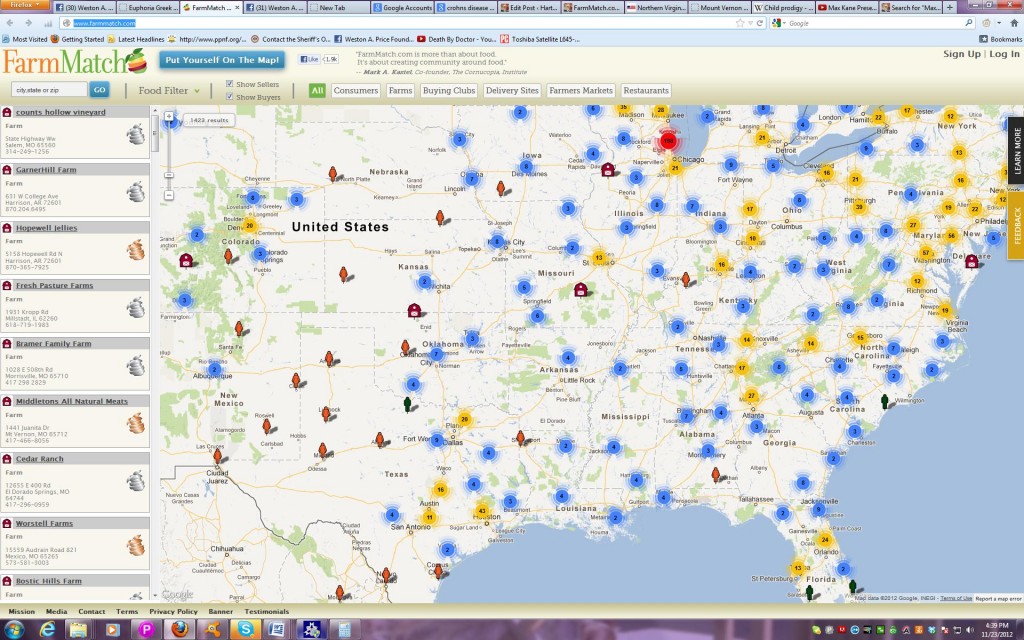This screenshot has width=1024, height=640.
Task: Toggle the Show Buyers checkbox
Action: [229, 96]
